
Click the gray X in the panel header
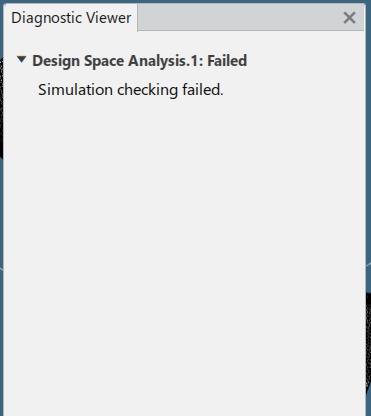(349, 18)
